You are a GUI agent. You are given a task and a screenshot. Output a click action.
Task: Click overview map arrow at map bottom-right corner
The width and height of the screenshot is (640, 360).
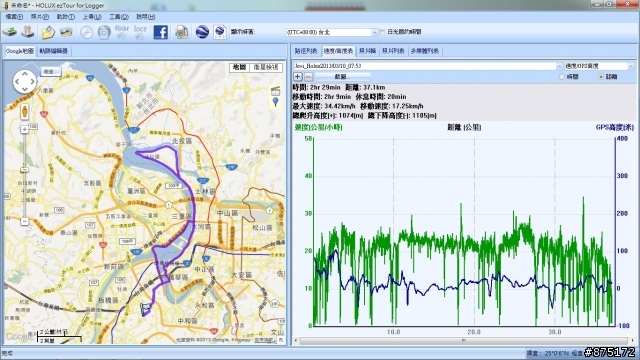point(281,340)
